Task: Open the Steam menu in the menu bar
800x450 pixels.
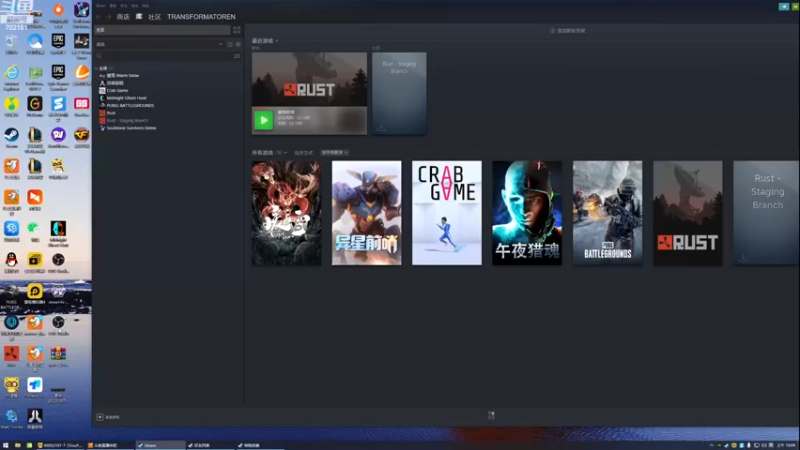Action: (101, 6)
